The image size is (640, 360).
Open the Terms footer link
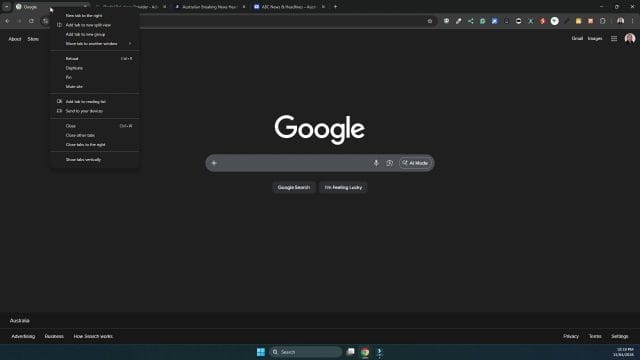[595, 336]
